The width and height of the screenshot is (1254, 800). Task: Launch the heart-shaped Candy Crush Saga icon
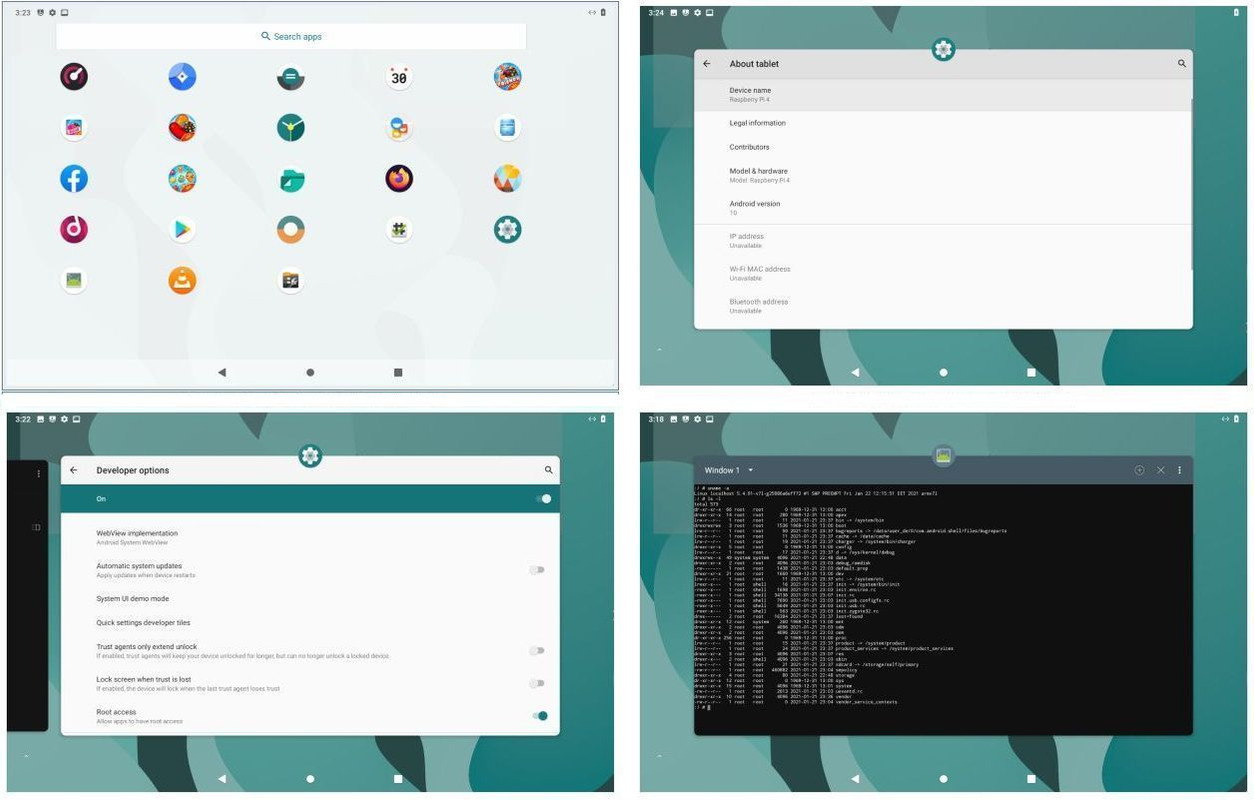182,127
